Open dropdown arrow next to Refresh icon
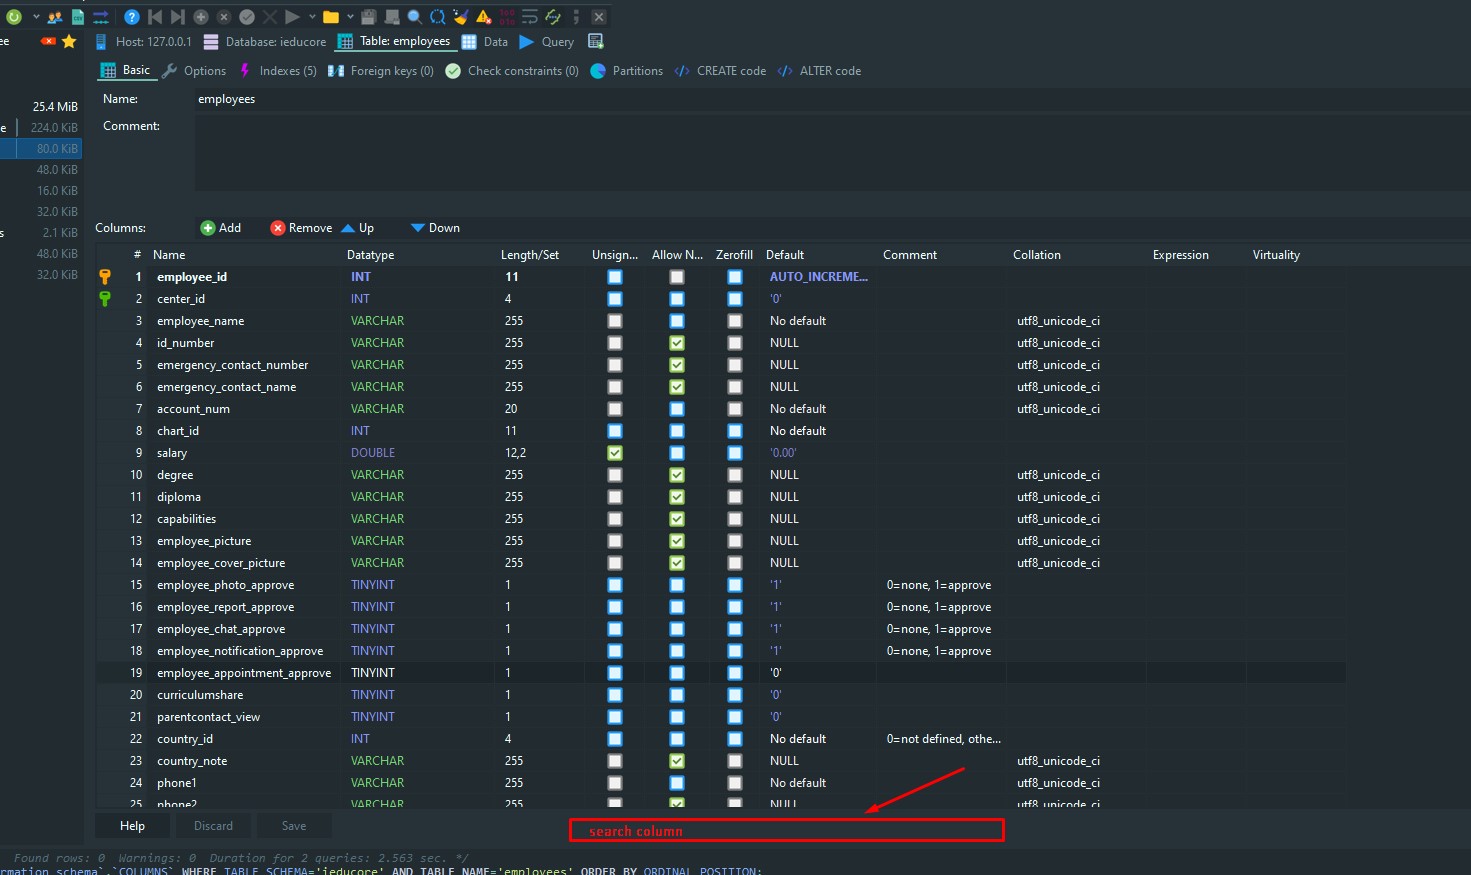 pos(36,17)
